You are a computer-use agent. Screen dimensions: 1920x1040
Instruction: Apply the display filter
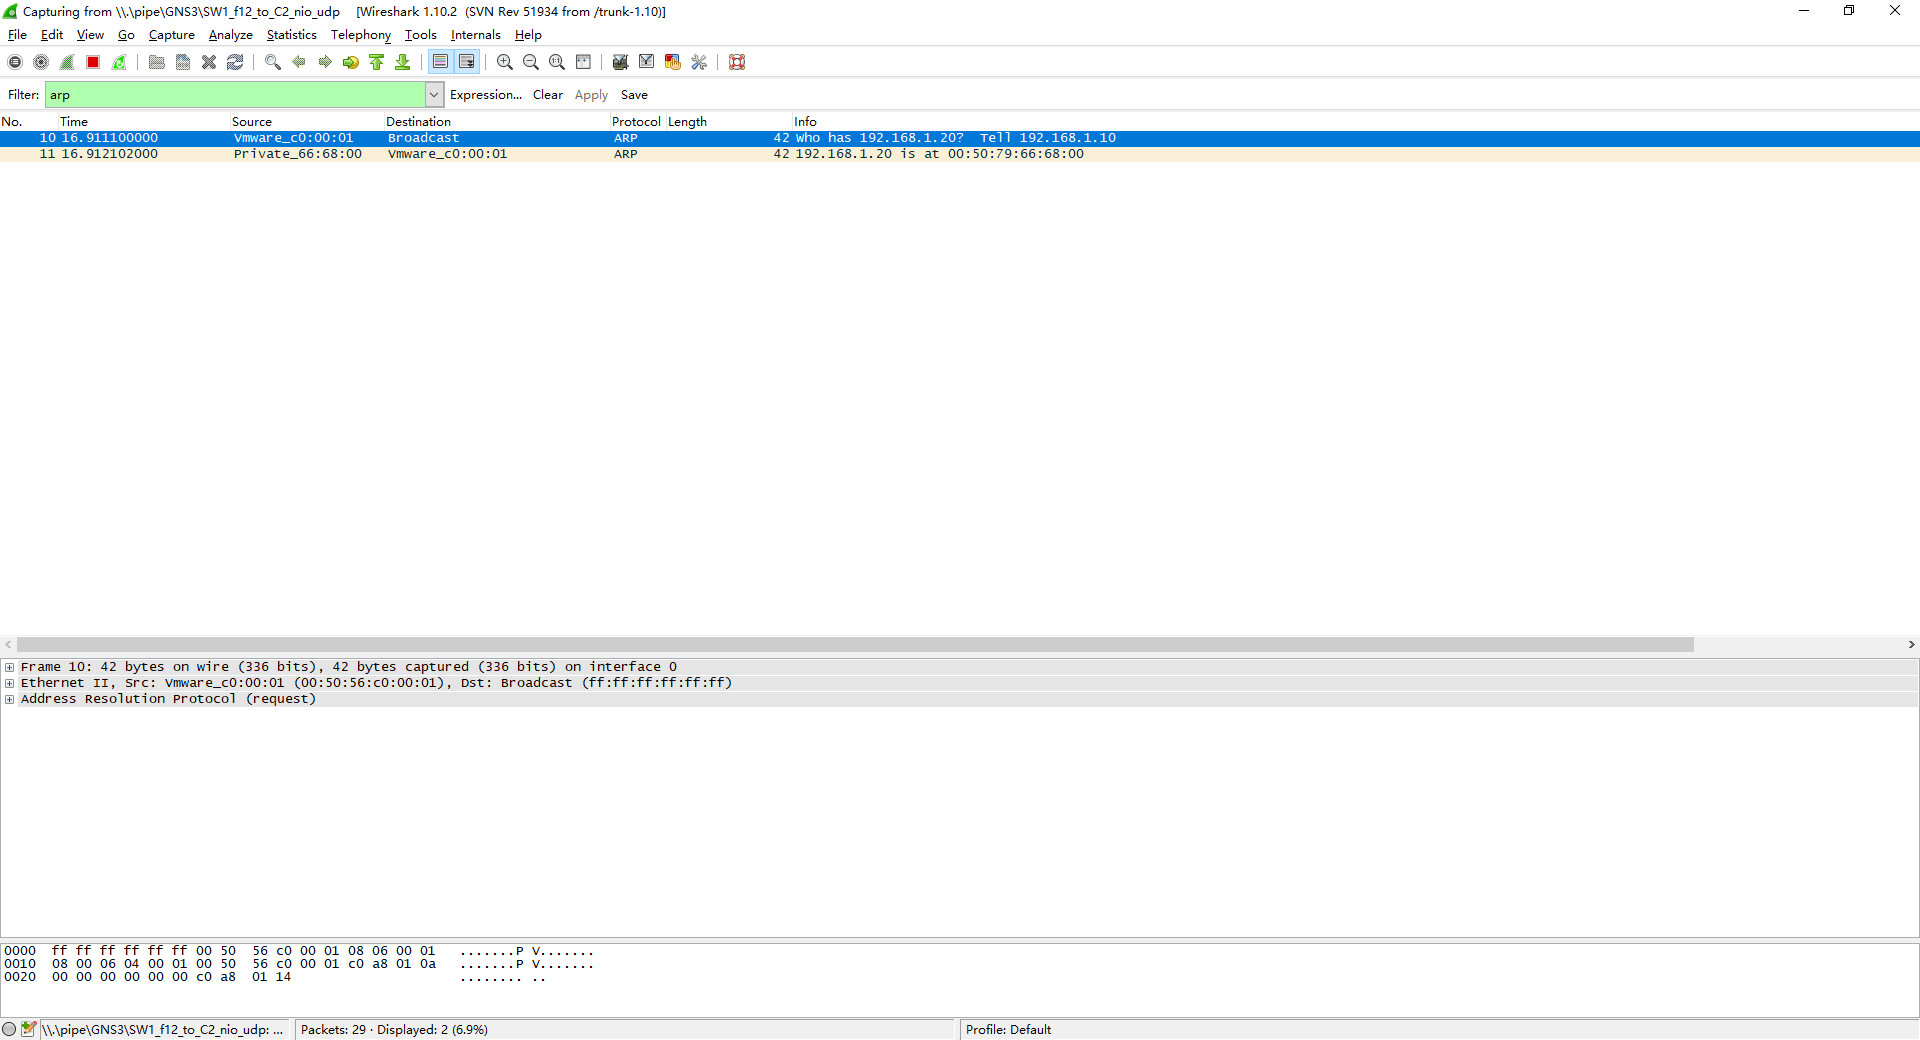[591, 95]
